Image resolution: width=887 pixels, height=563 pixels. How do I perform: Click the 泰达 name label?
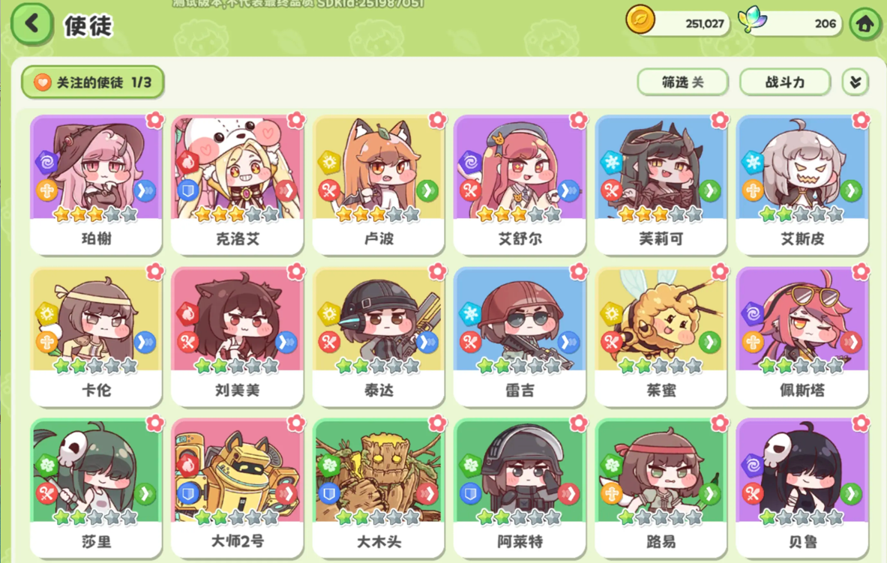(378, 390)
